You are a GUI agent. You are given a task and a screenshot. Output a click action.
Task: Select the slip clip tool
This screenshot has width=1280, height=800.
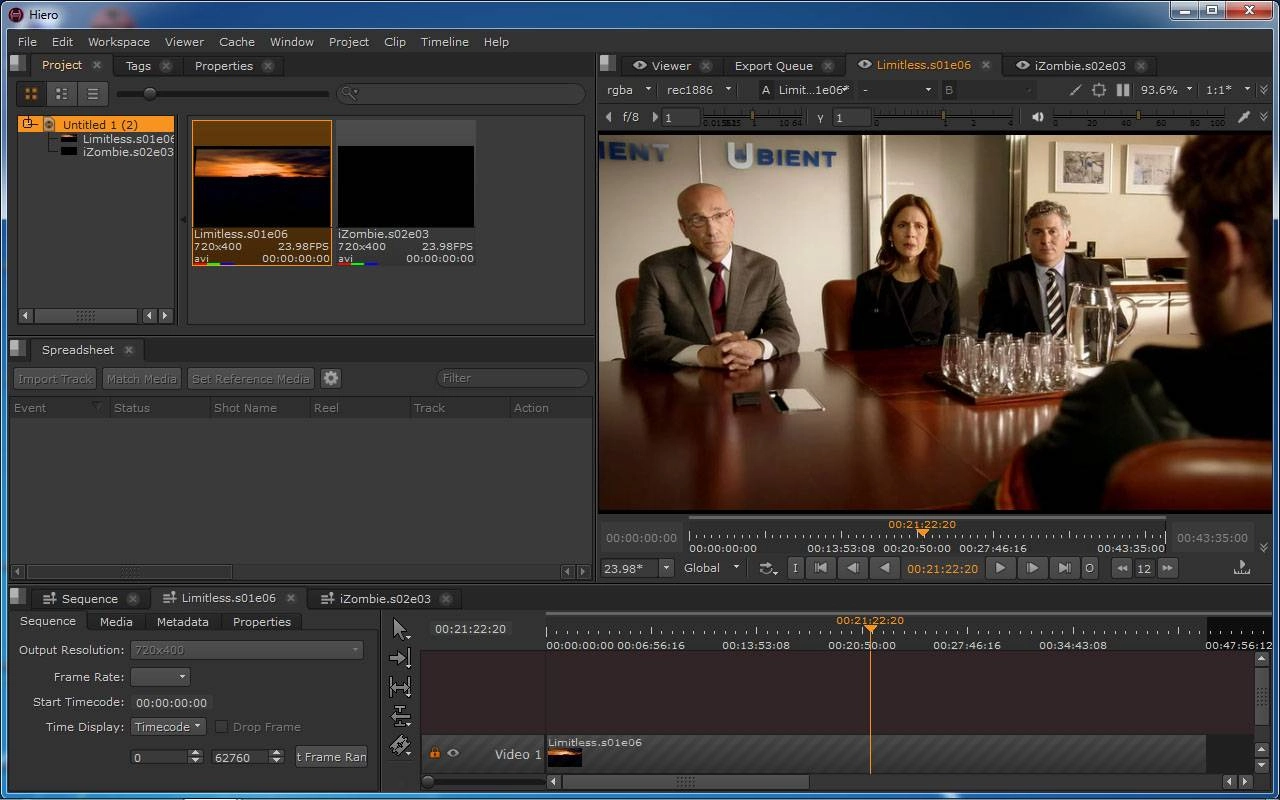(x=401, y=687)
